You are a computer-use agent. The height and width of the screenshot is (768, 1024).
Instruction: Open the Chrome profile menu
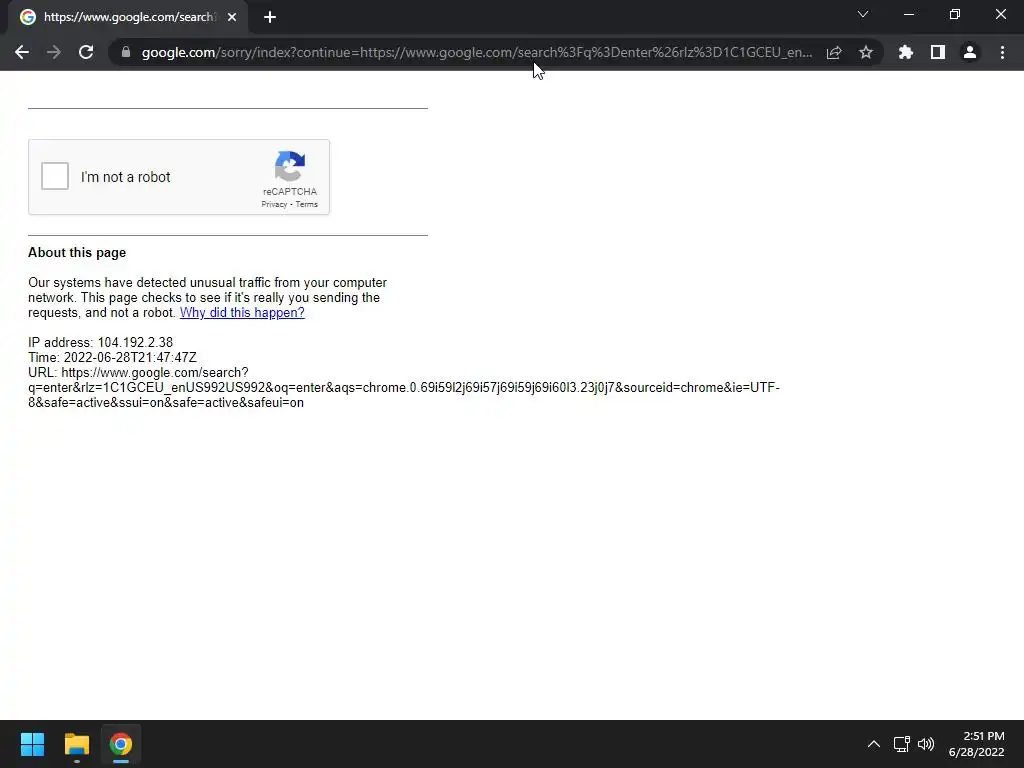[x=970, y=52]
